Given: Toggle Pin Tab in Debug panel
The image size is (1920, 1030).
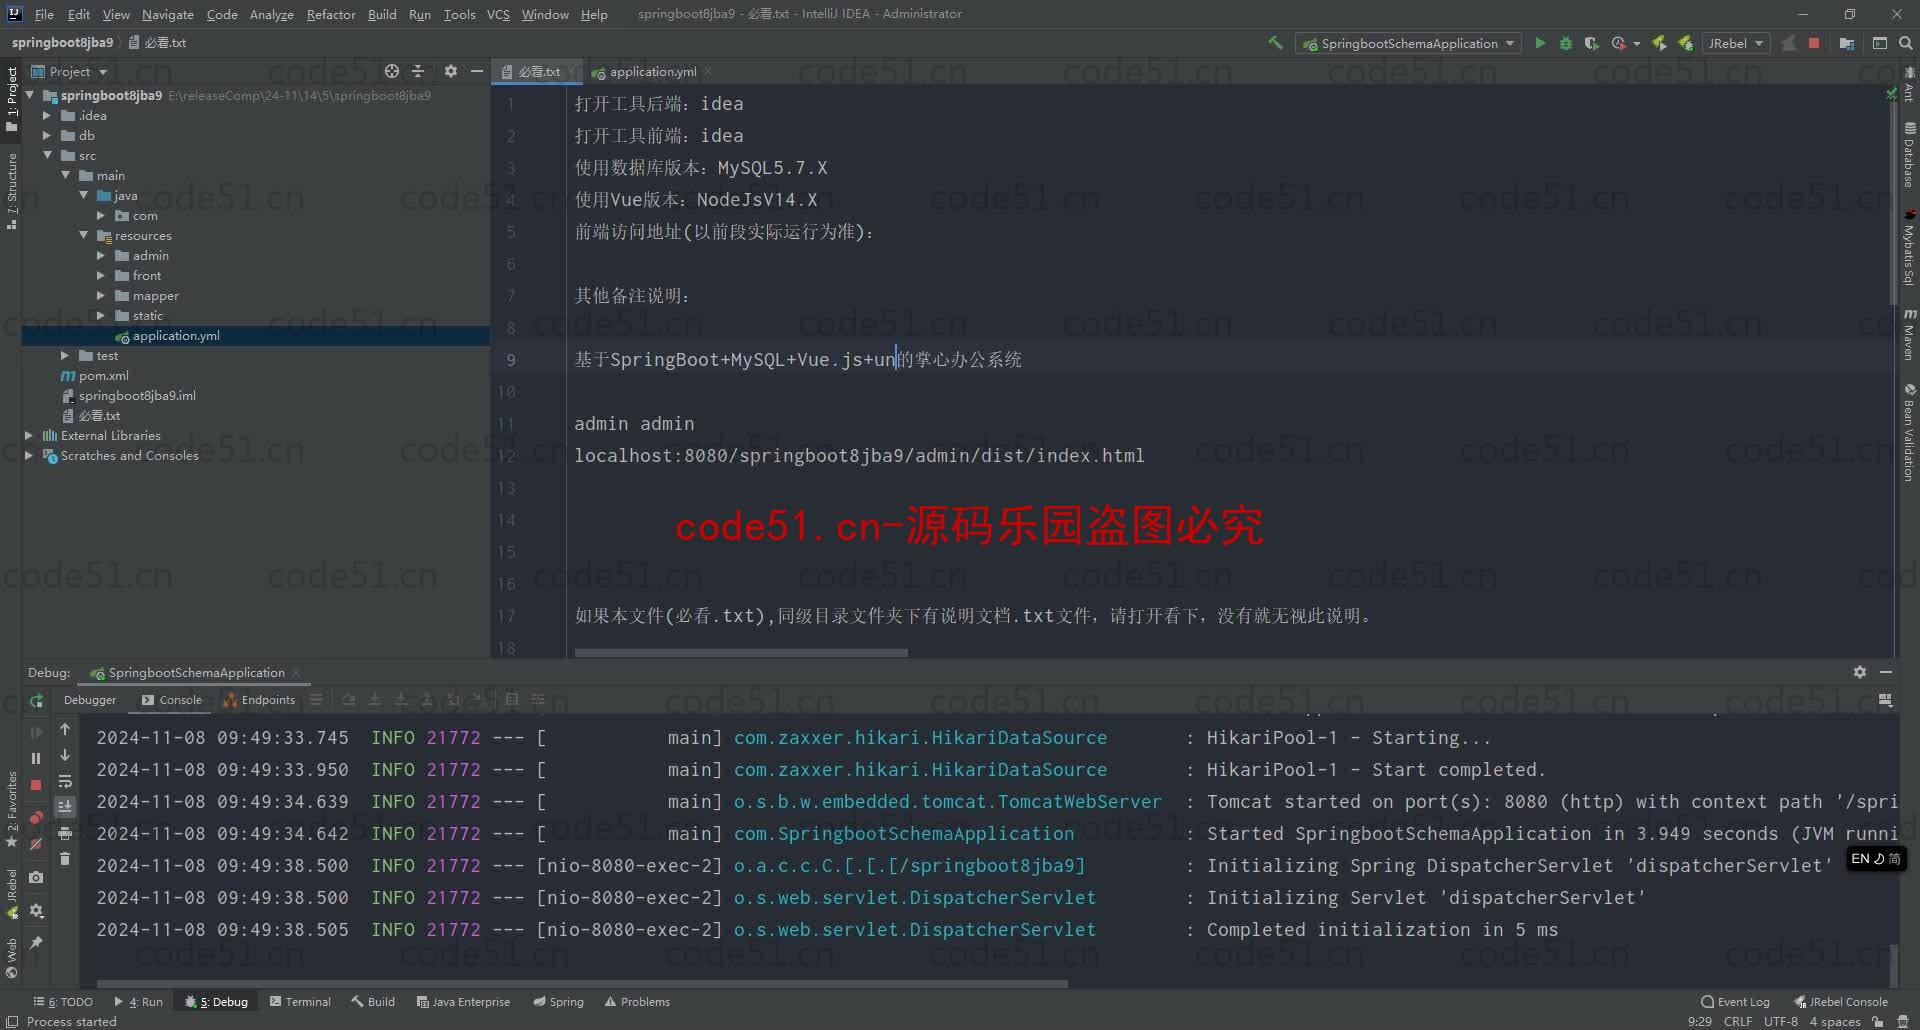Looking at the screenshot, I should click(x=36, y=942).
